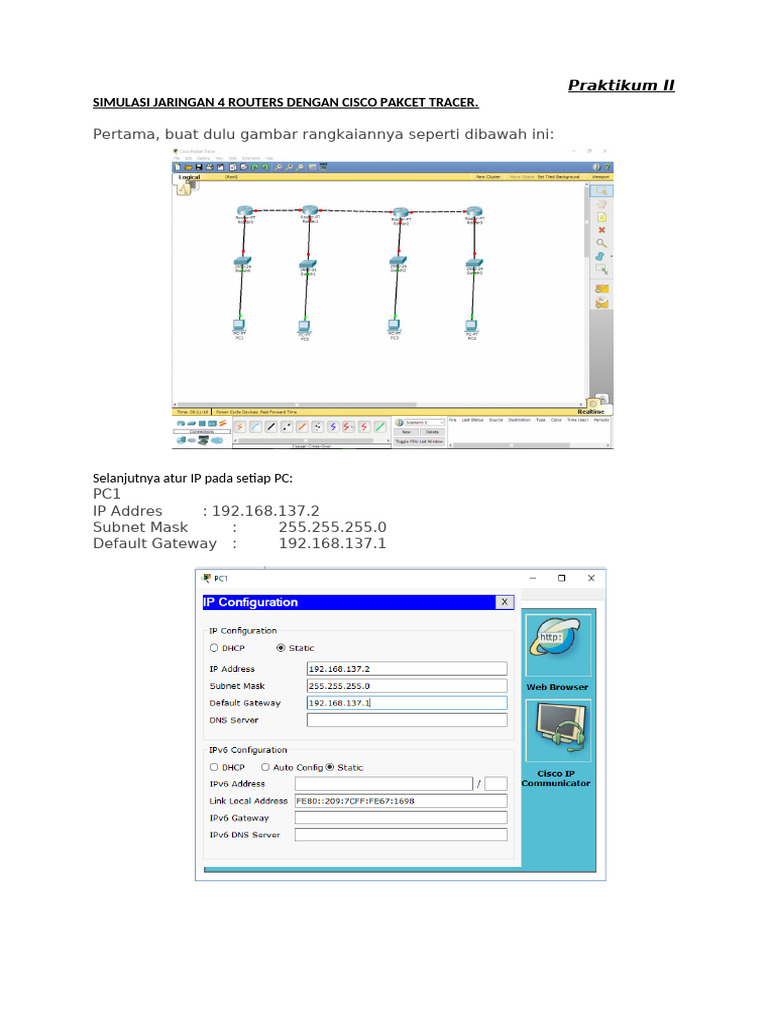Choose the copper straight-through black cable
768x1024 pixels.
(271, 427)
